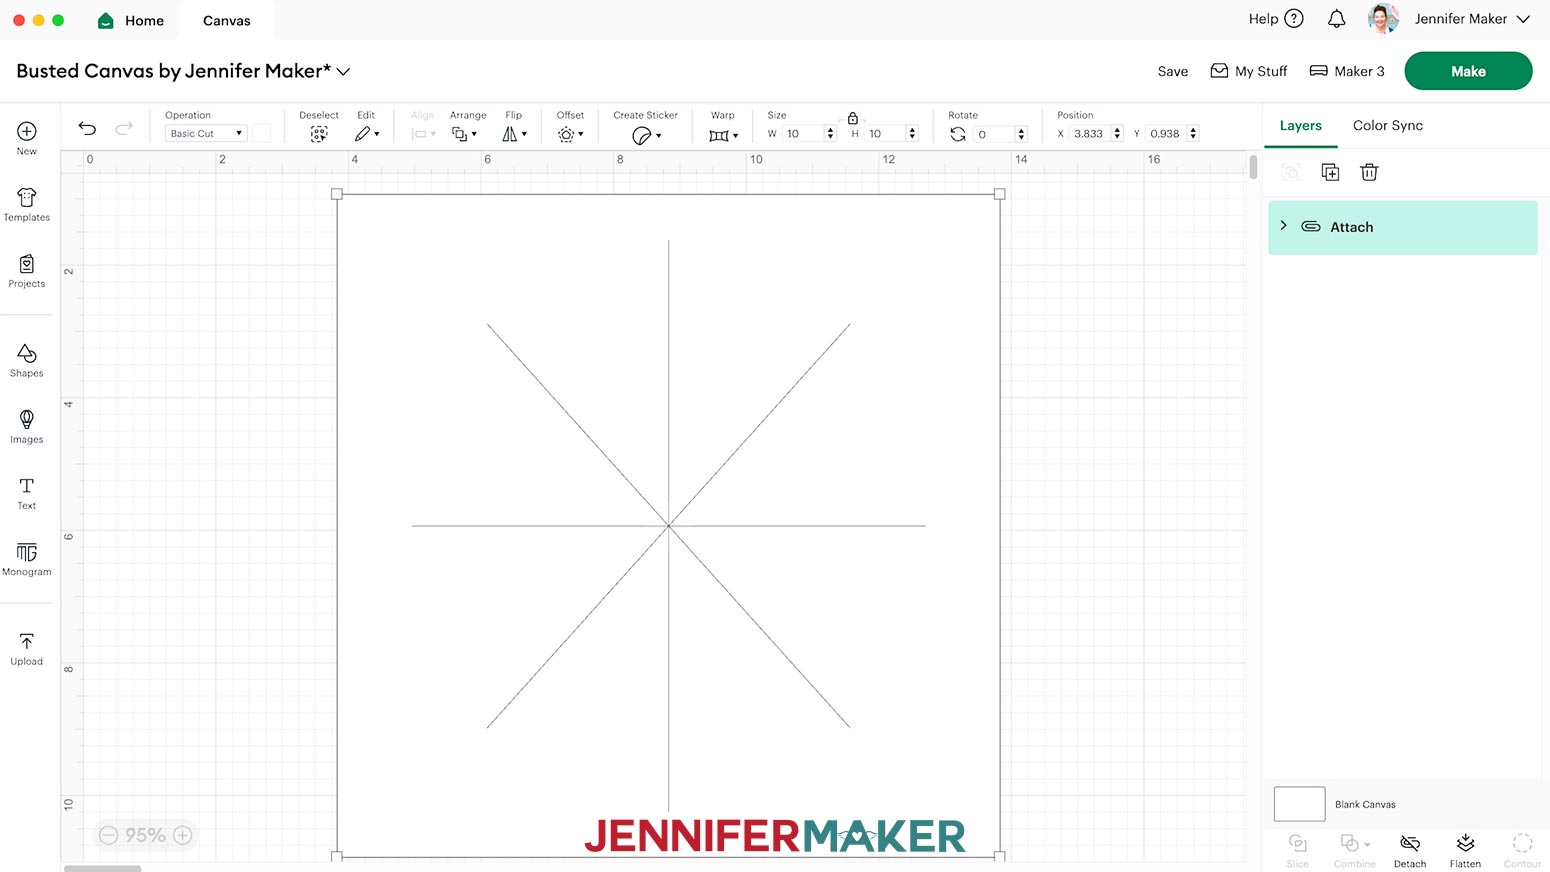Click the Blank Canvas color swatch
This screenshot has width=1550, height=872.
[1299, 804]
